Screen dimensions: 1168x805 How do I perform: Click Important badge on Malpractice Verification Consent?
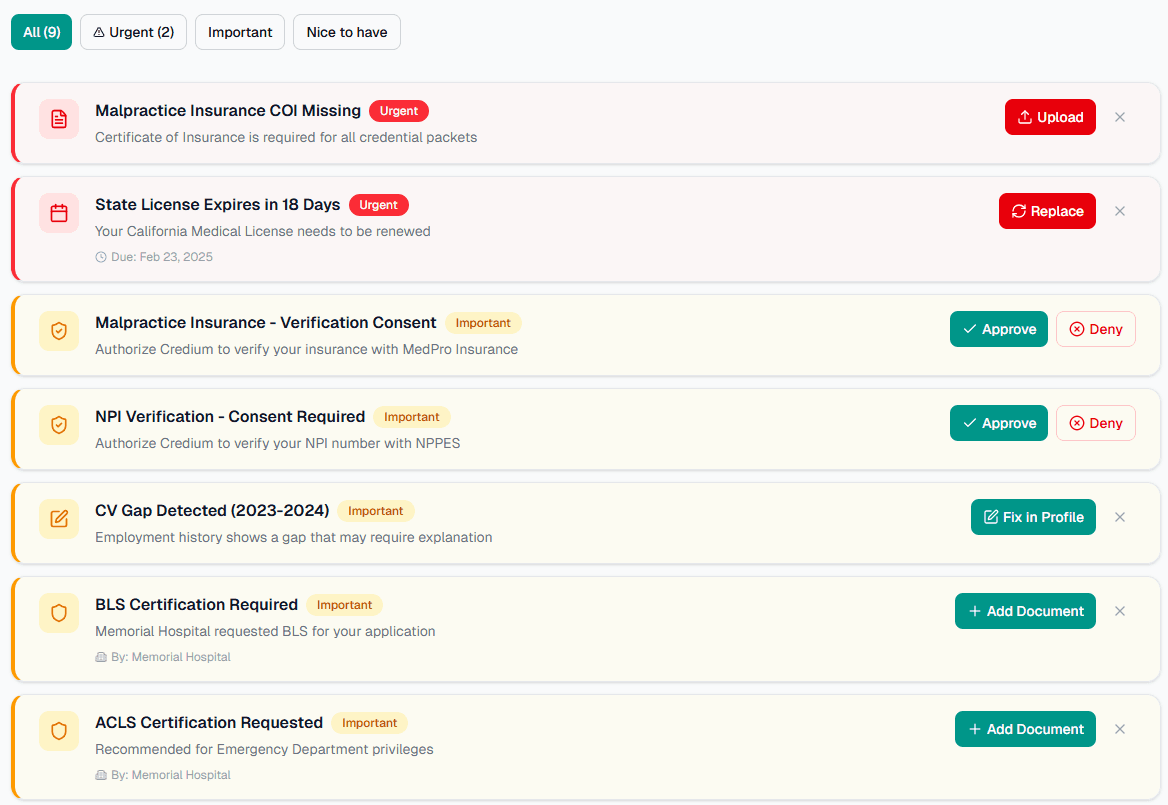(483, 322)
